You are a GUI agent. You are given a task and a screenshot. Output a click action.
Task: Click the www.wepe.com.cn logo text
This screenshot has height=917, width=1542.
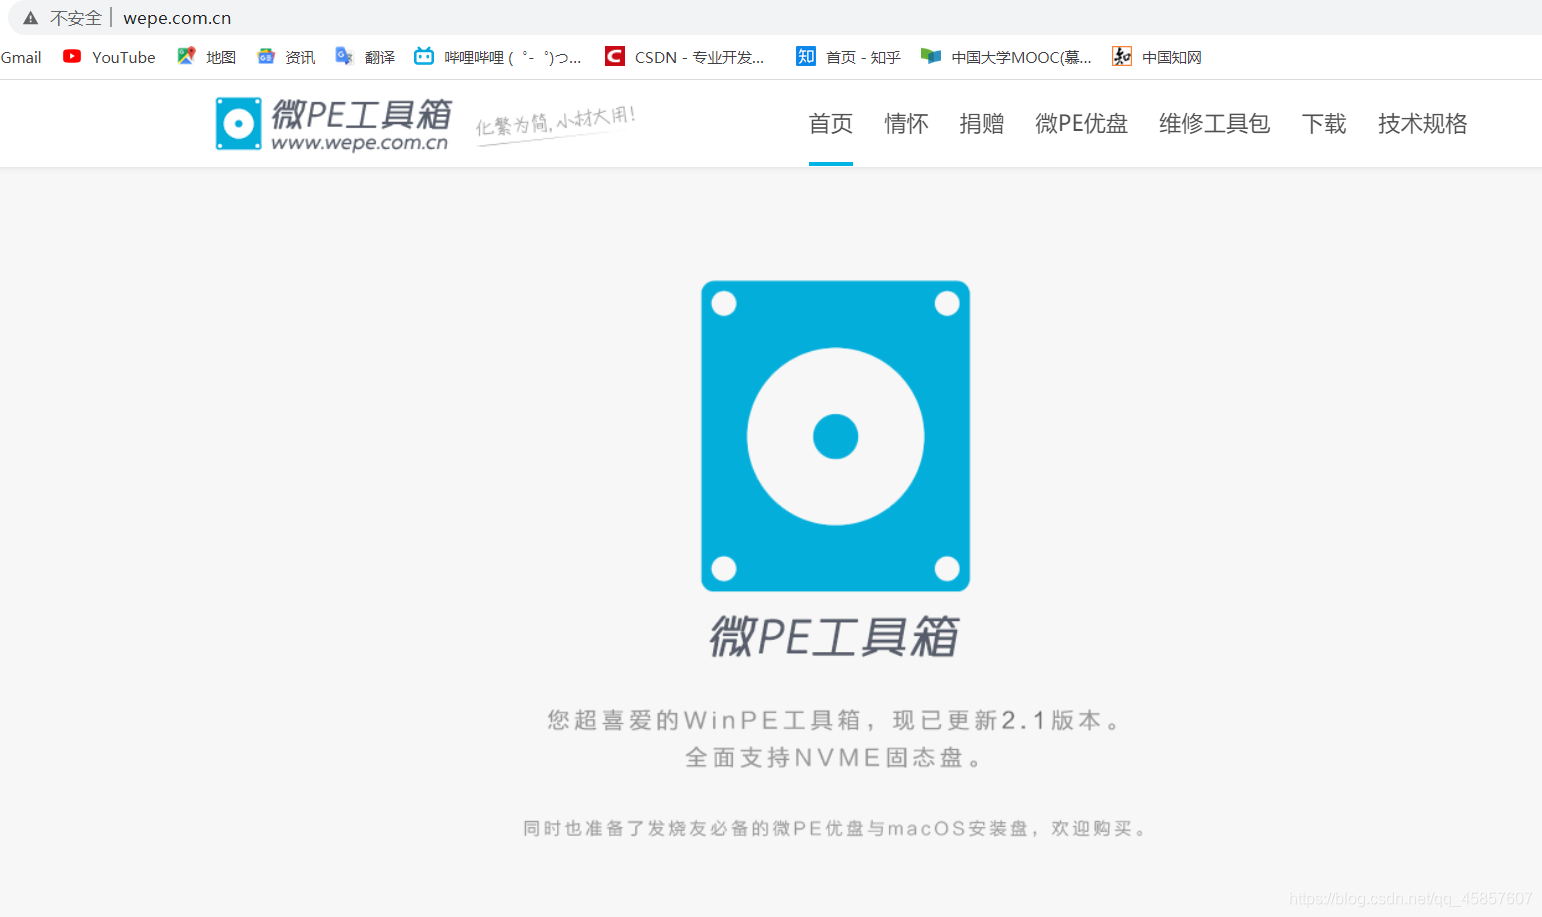click(x=360, y=143)
